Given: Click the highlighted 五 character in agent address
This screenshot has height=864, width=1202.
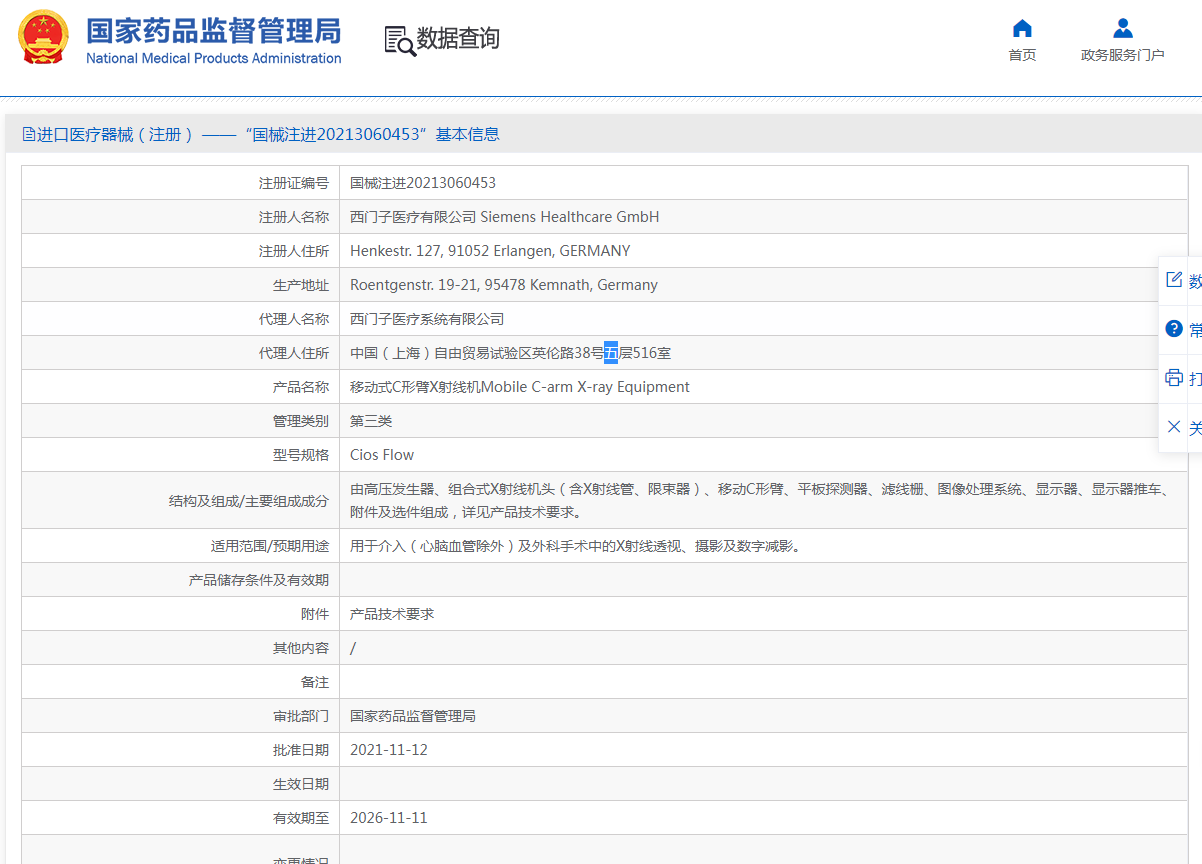Looking at the screenshot, I should coord(611,353).
